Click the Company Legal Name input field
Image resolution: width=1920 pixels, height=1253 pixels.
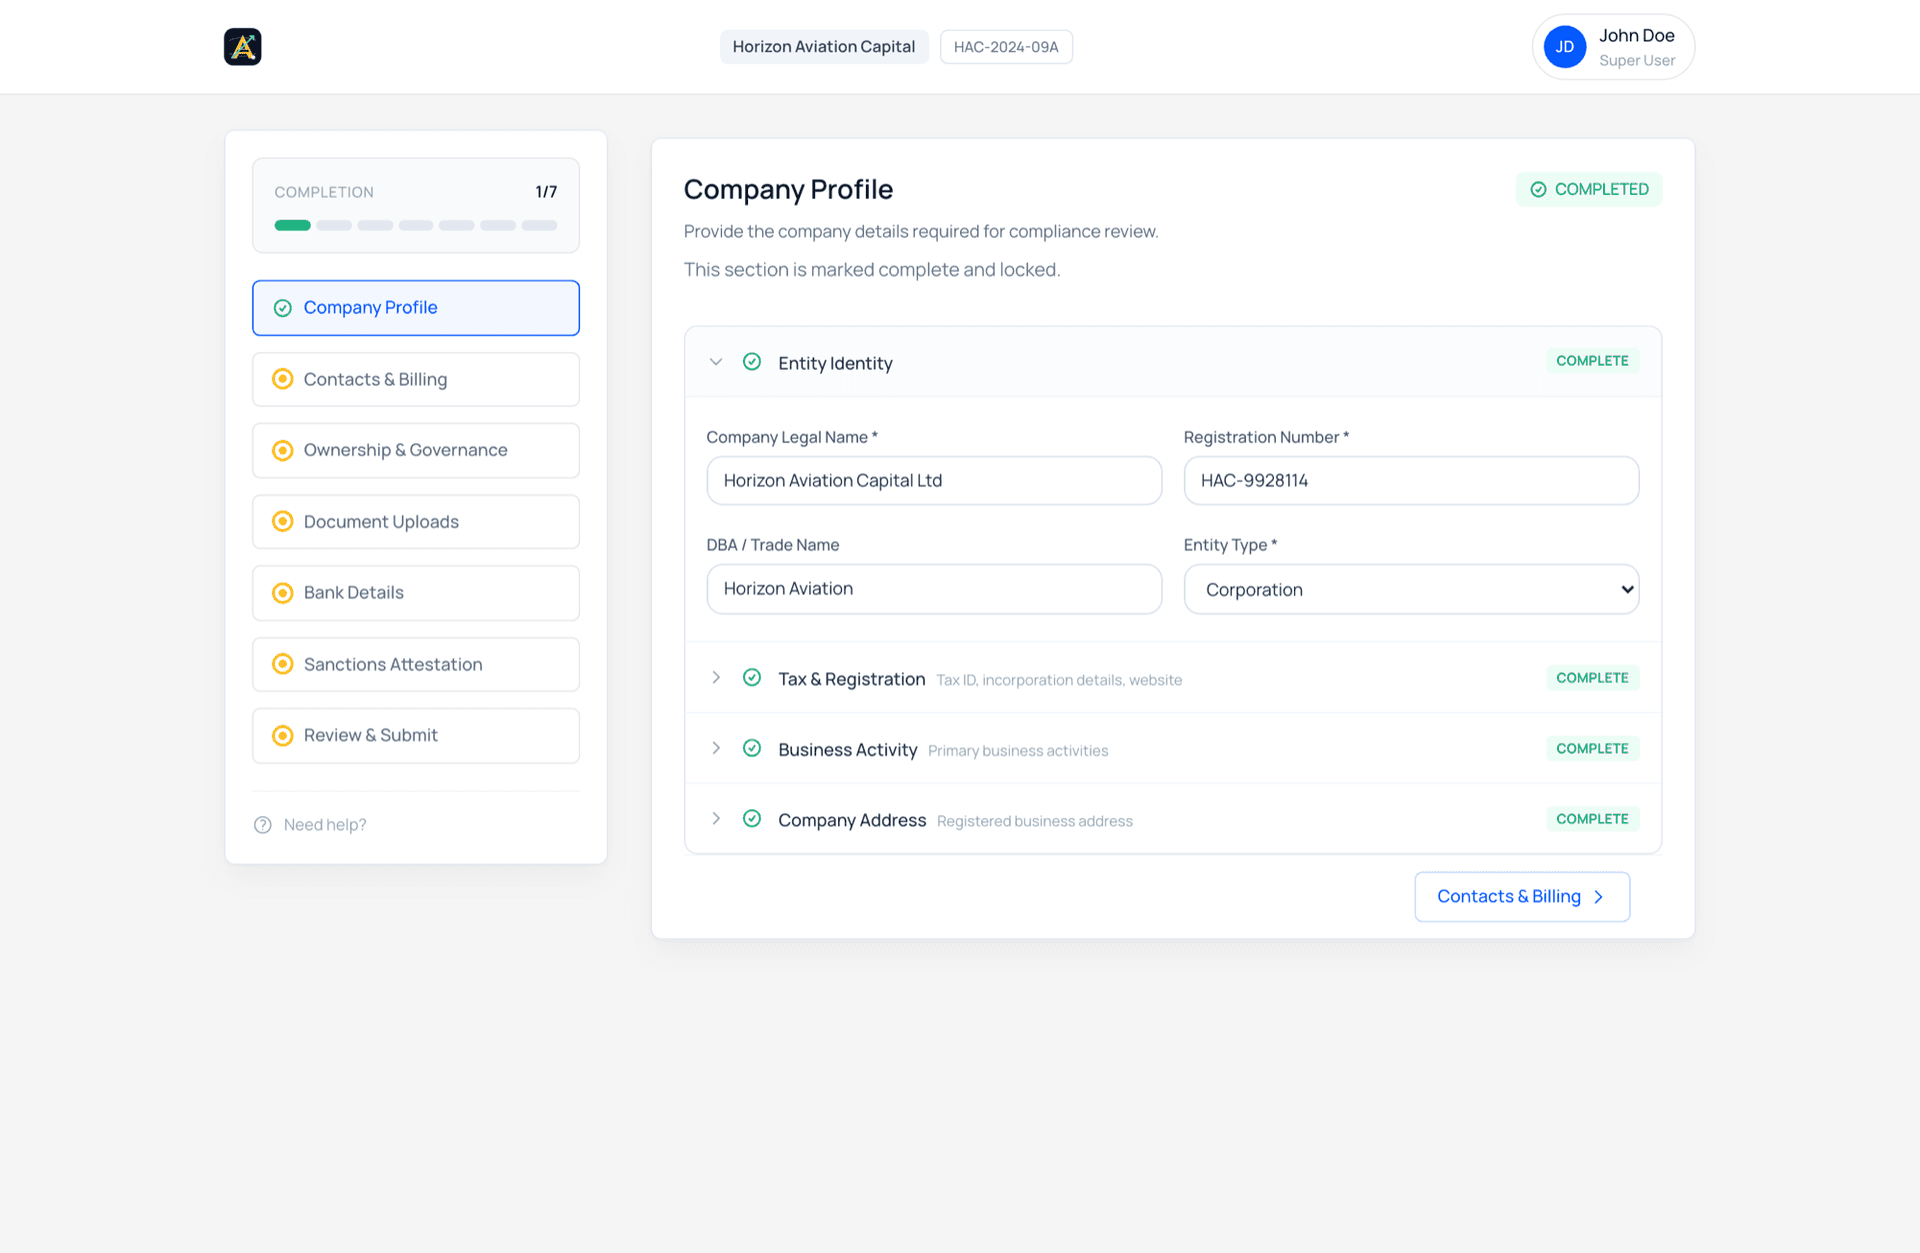[x=934, y=481]
